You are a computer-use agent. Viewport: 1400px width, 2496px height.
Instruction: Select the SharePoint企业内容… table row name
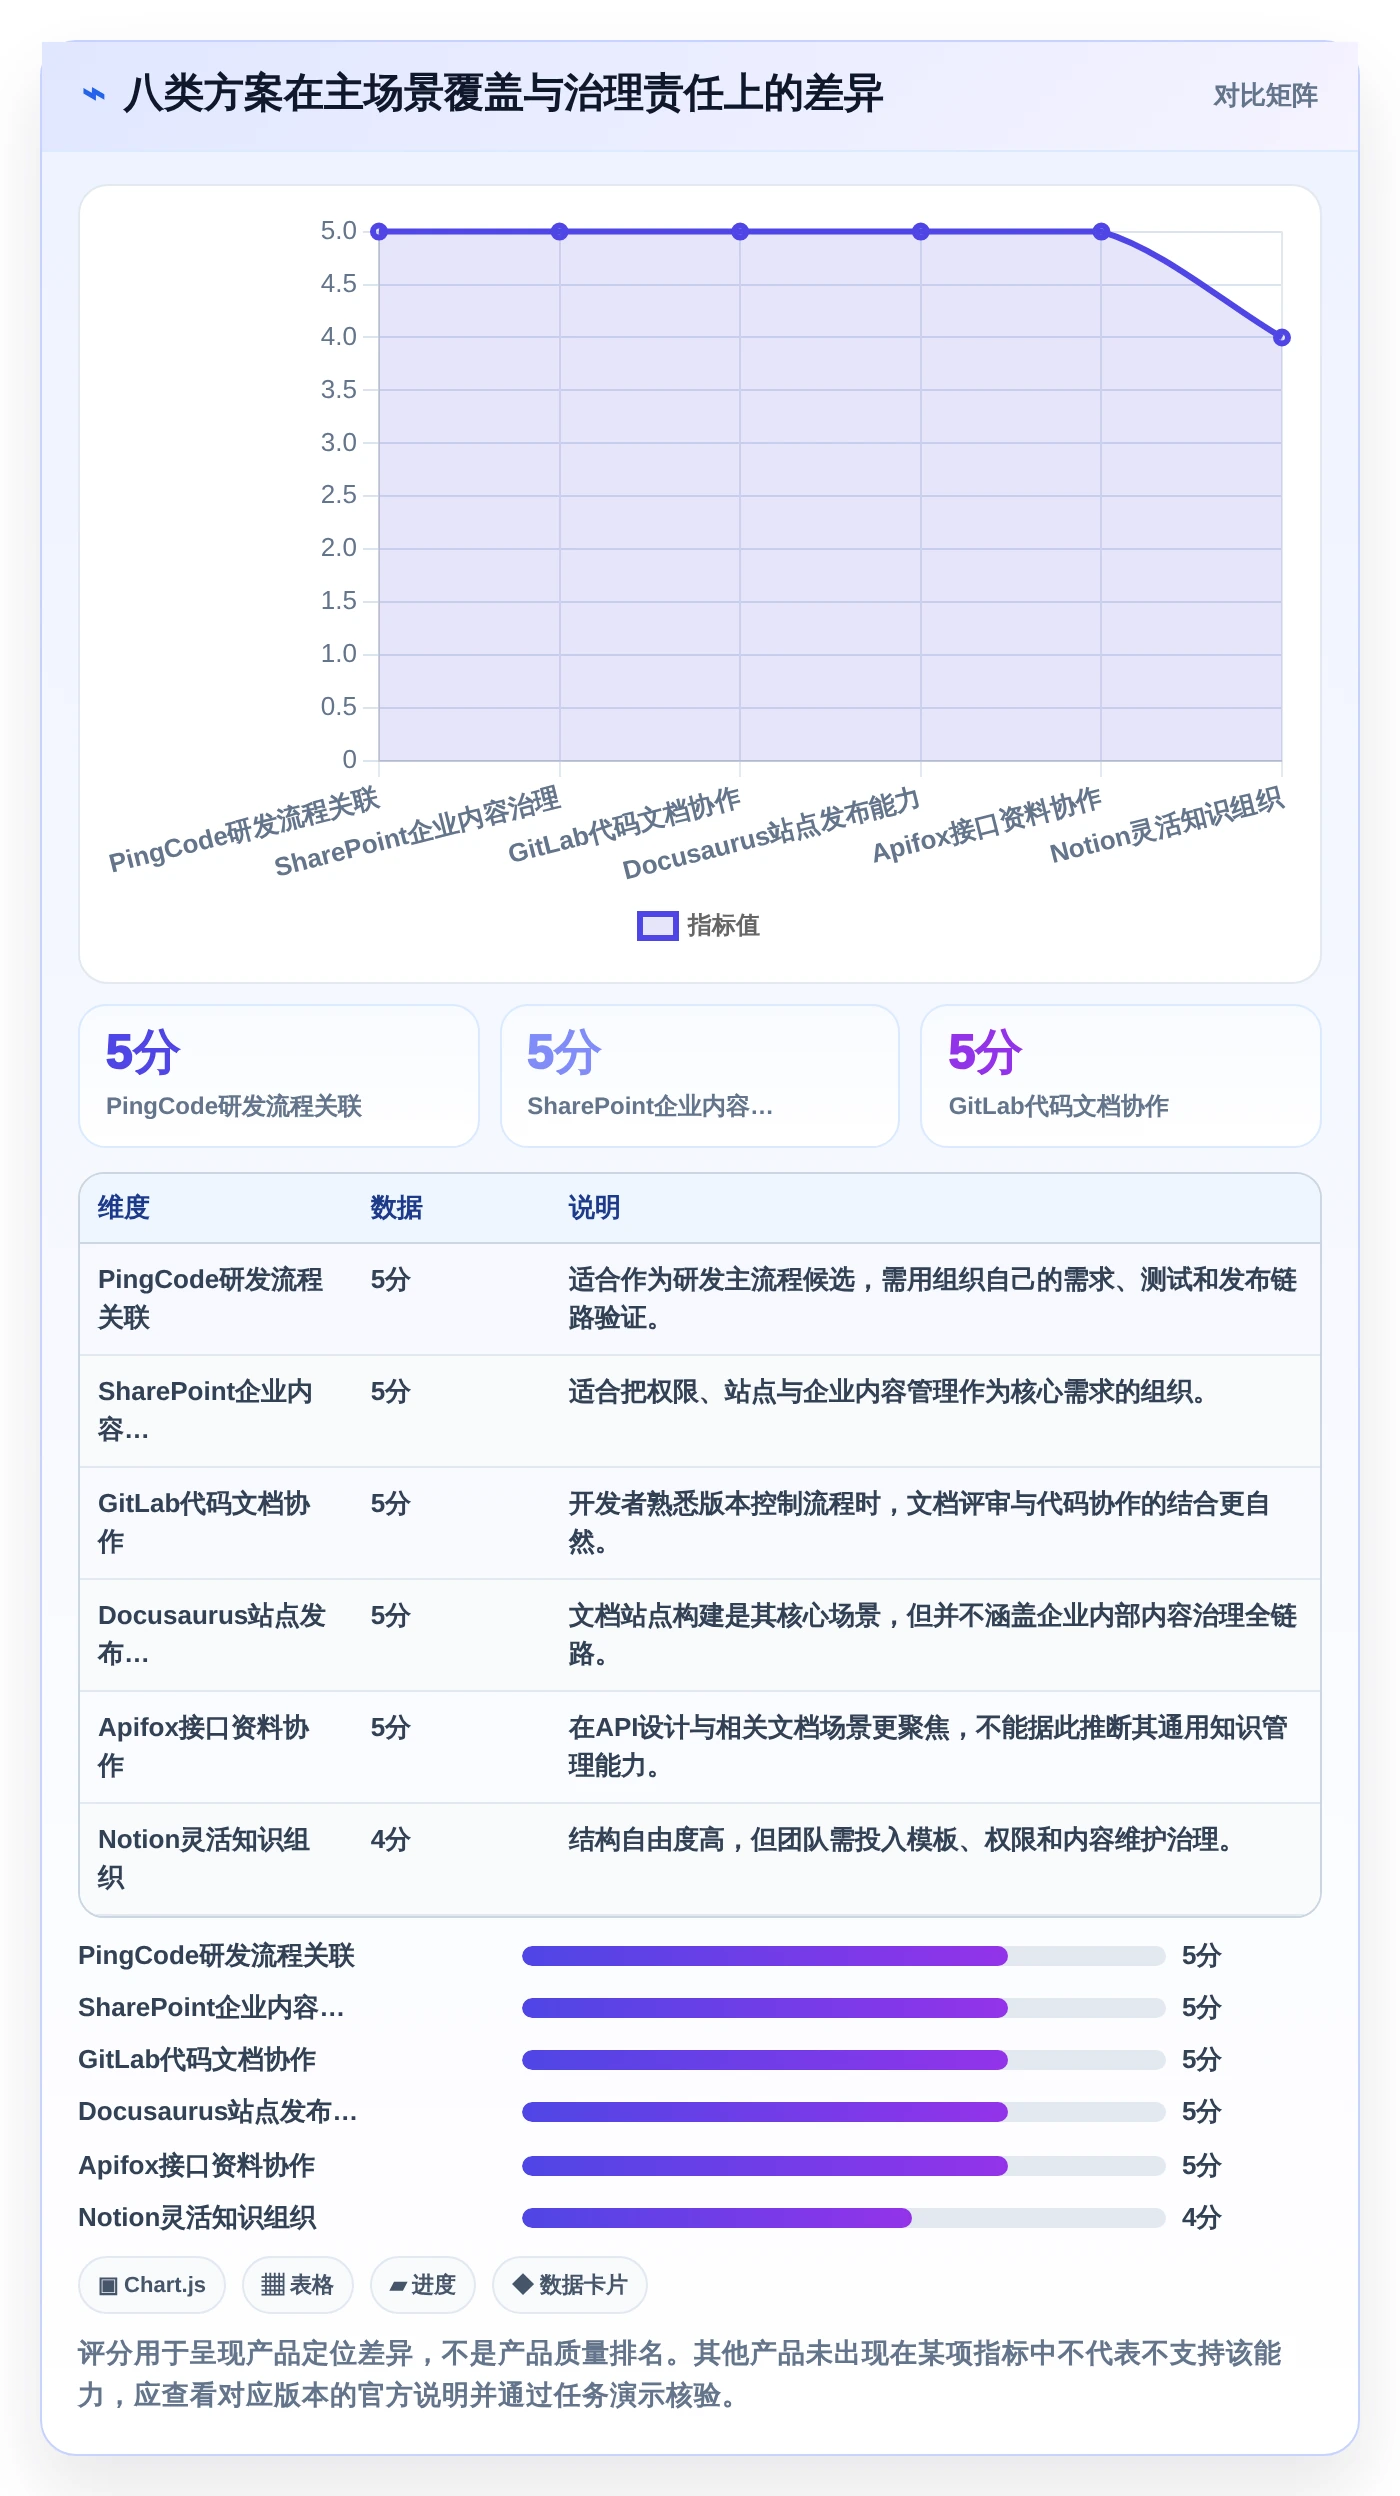(206, 1411)
